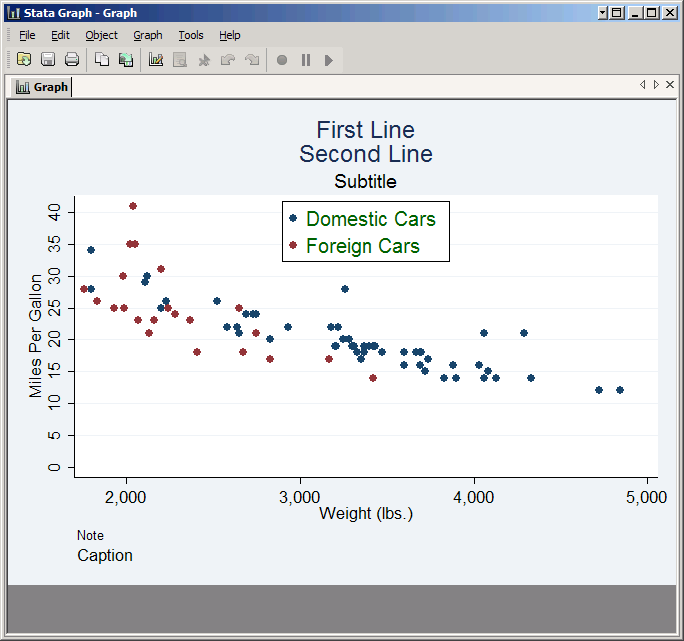The width and height of the screenshot is (684, 641).
Task: Start recording with the Record button
Action: click(x=282, y=60)
